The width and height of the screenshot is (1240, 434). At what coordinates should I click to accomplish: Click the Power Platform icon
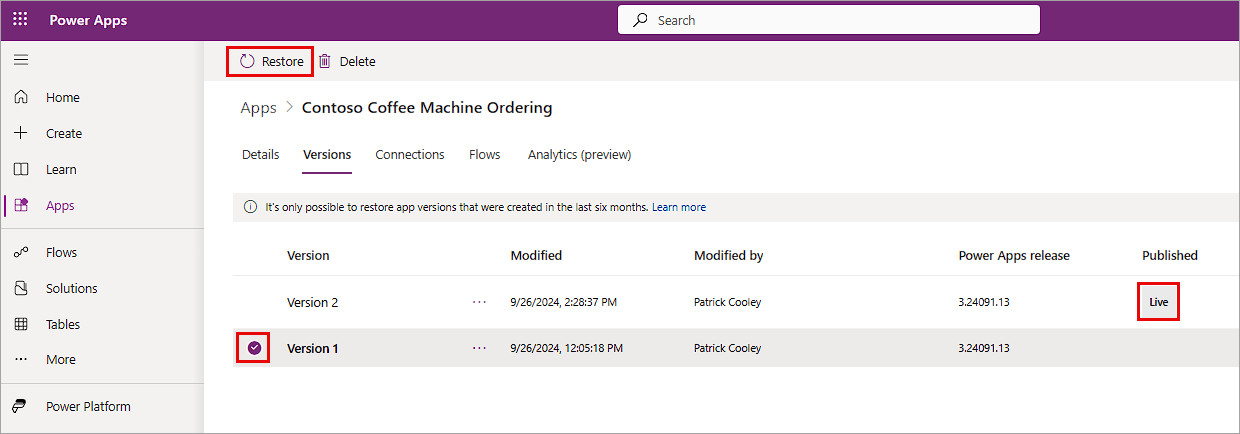[20, 406]
